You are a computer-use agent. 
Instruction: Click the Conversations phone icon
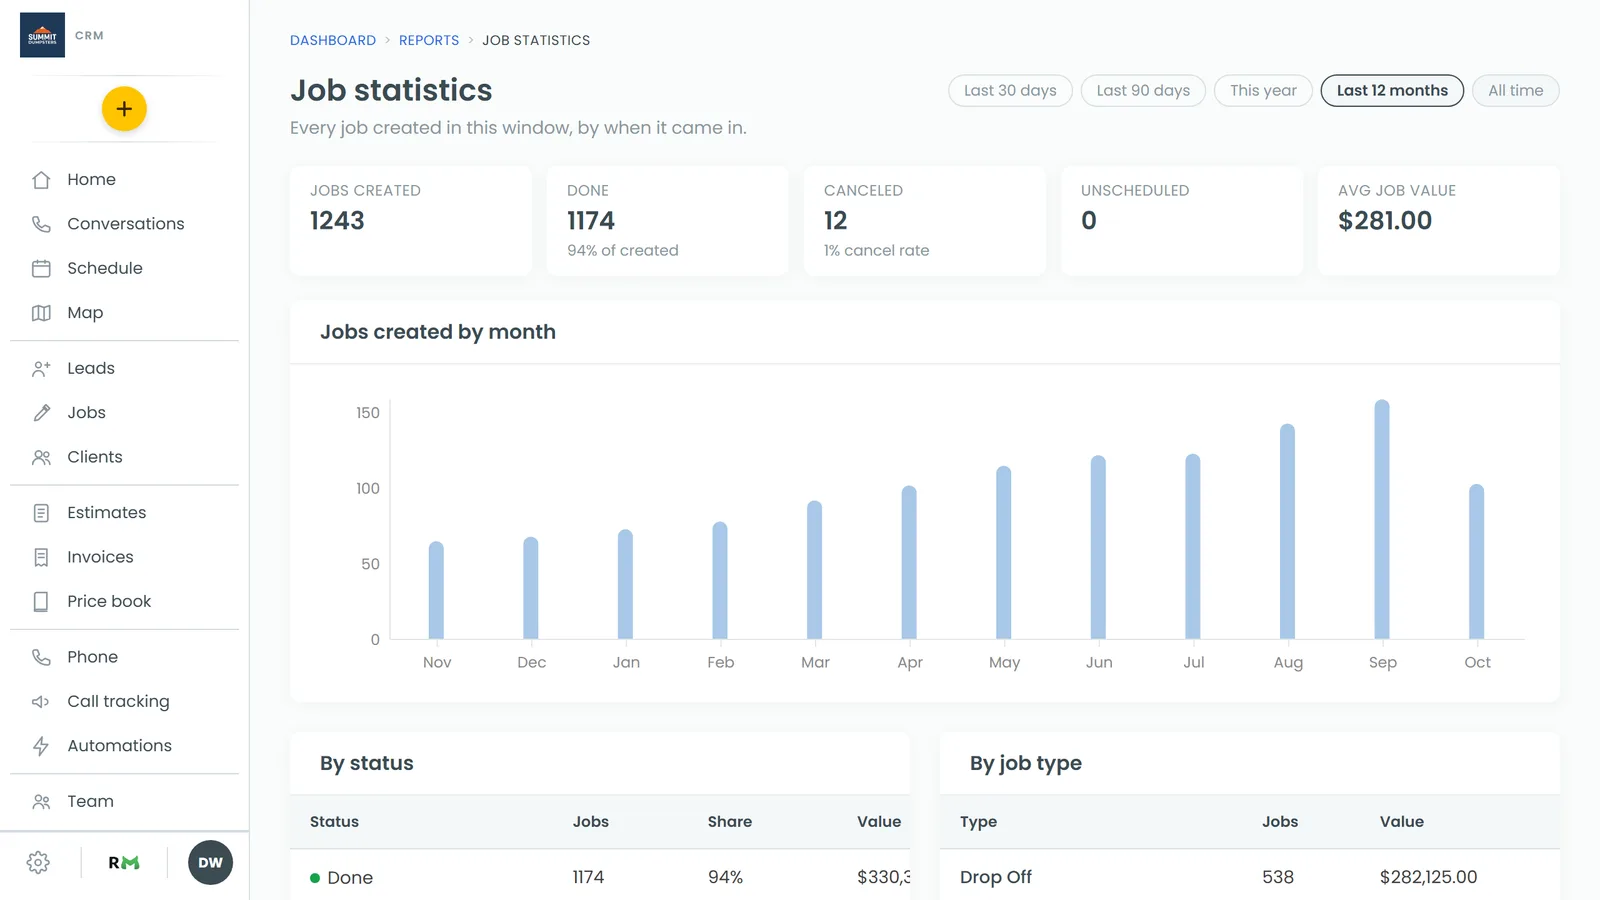(x=41, y=224)
